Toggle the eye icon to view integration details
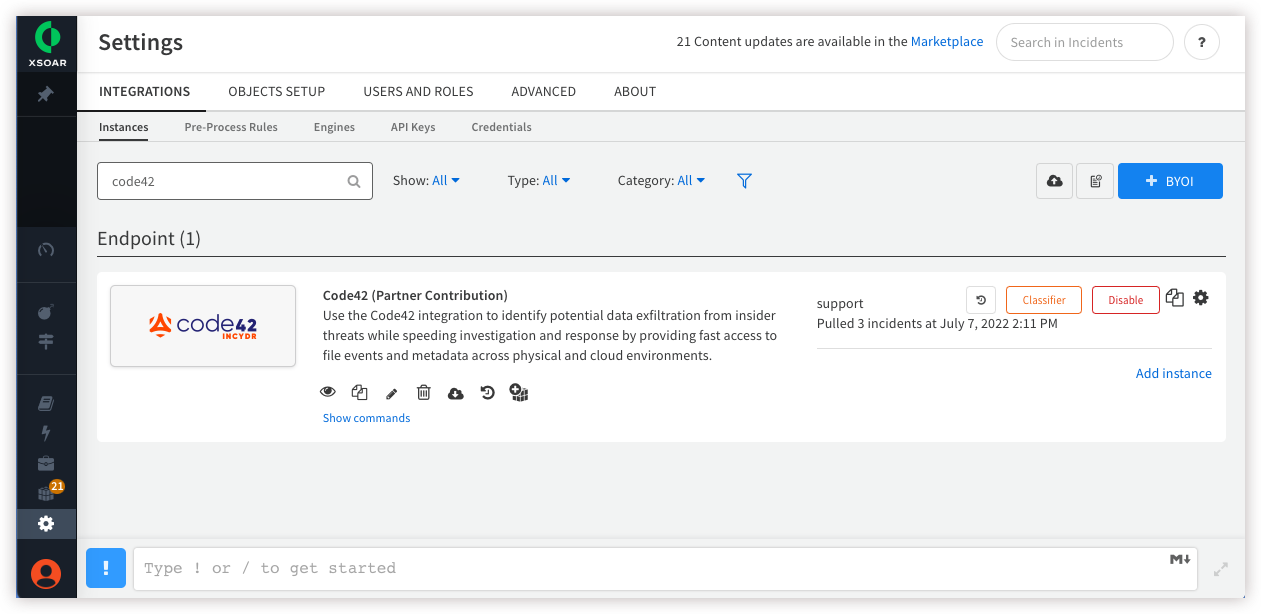The height and width of the screenshot is (614, 1261). point(327,391)
